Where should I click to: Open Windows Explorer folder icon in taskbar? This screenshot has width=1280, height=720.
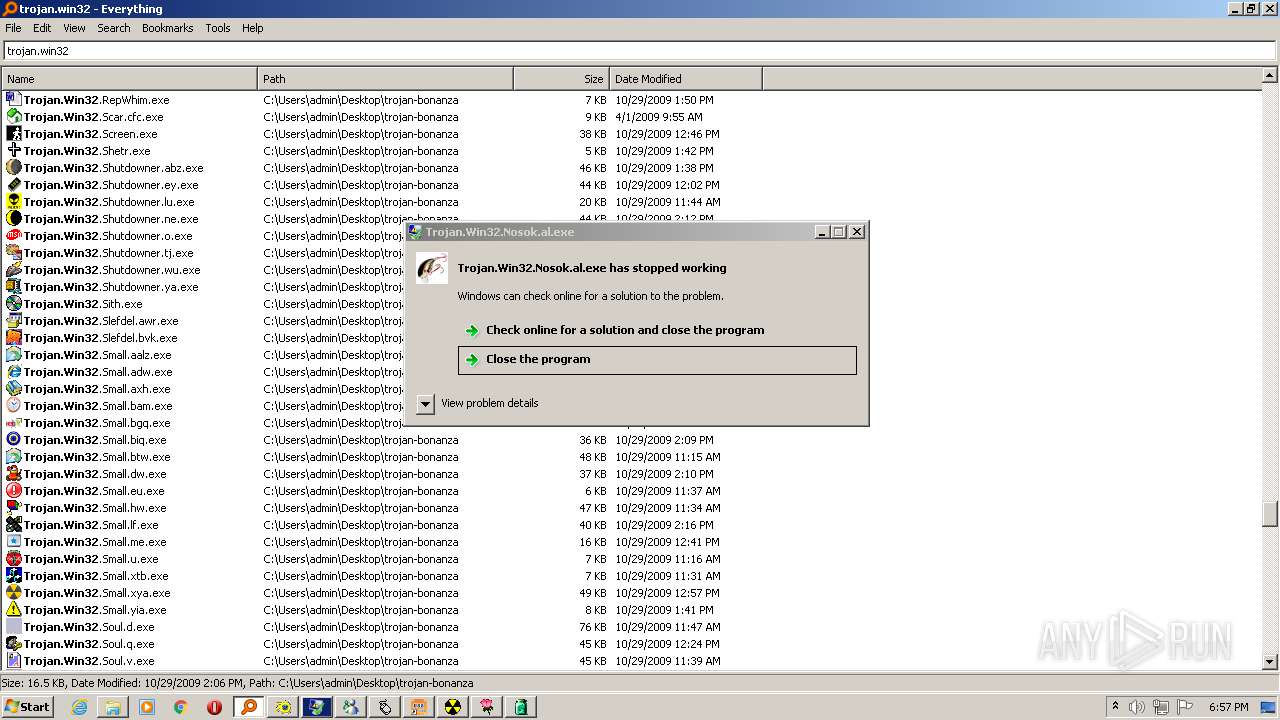pos(113,707)
